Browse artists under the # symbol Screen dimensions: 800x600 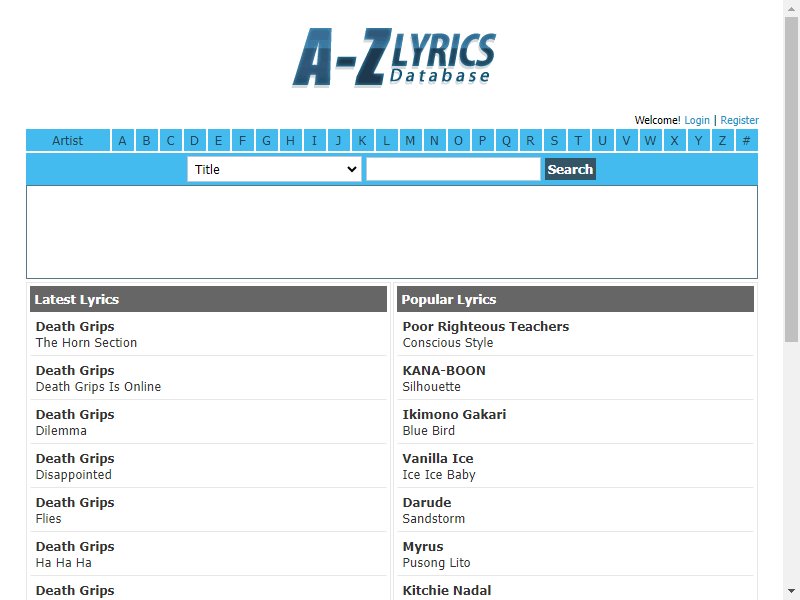pyautogui.click(x=746, y=141)
